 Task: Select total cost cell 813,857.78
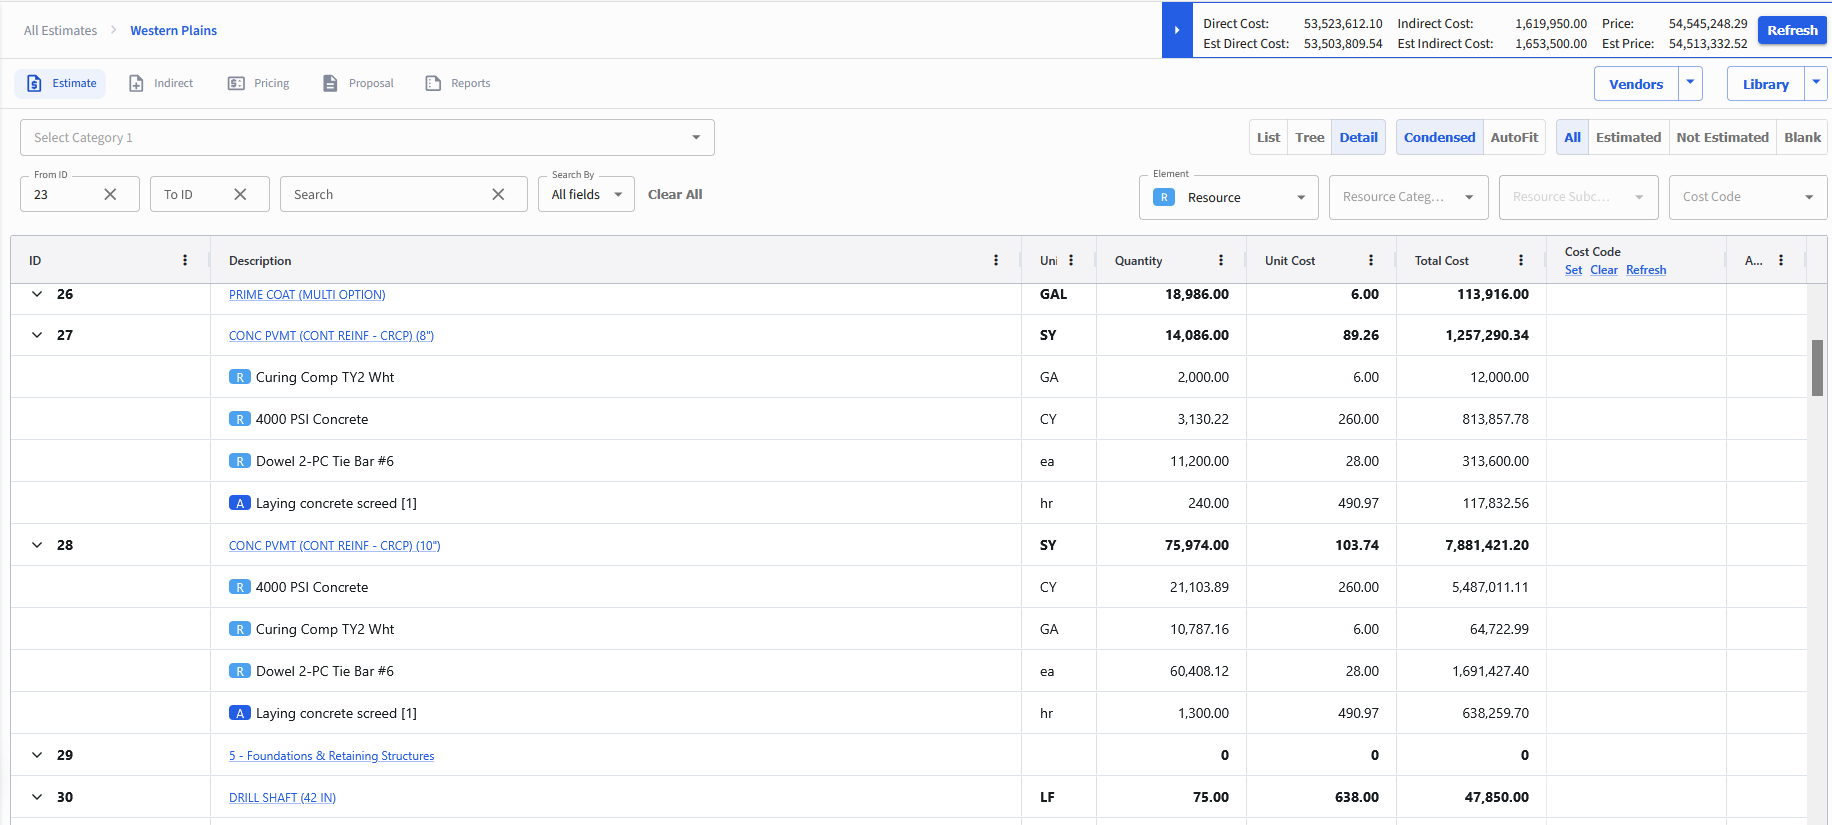[1471, 419]
